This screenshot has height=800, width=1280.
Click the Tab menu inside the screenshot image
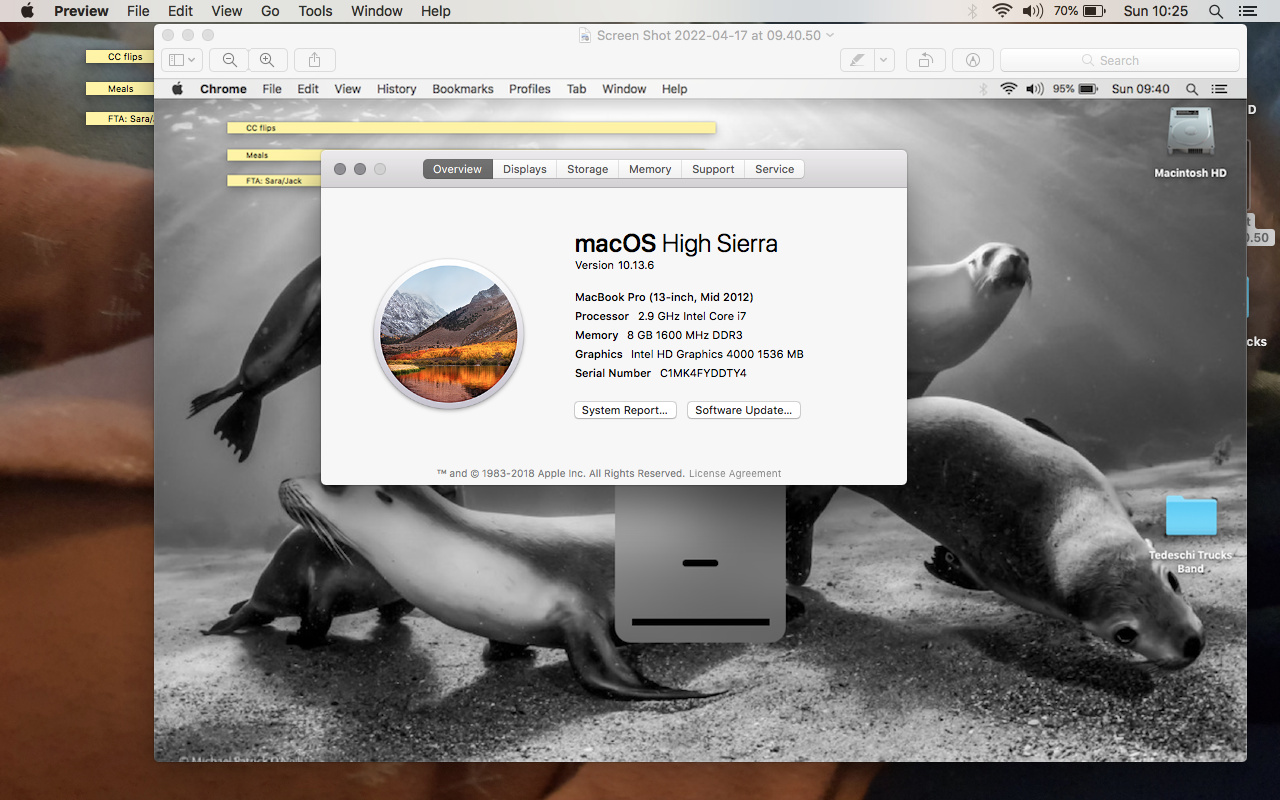pyautogui.click(x=577, y=89)
